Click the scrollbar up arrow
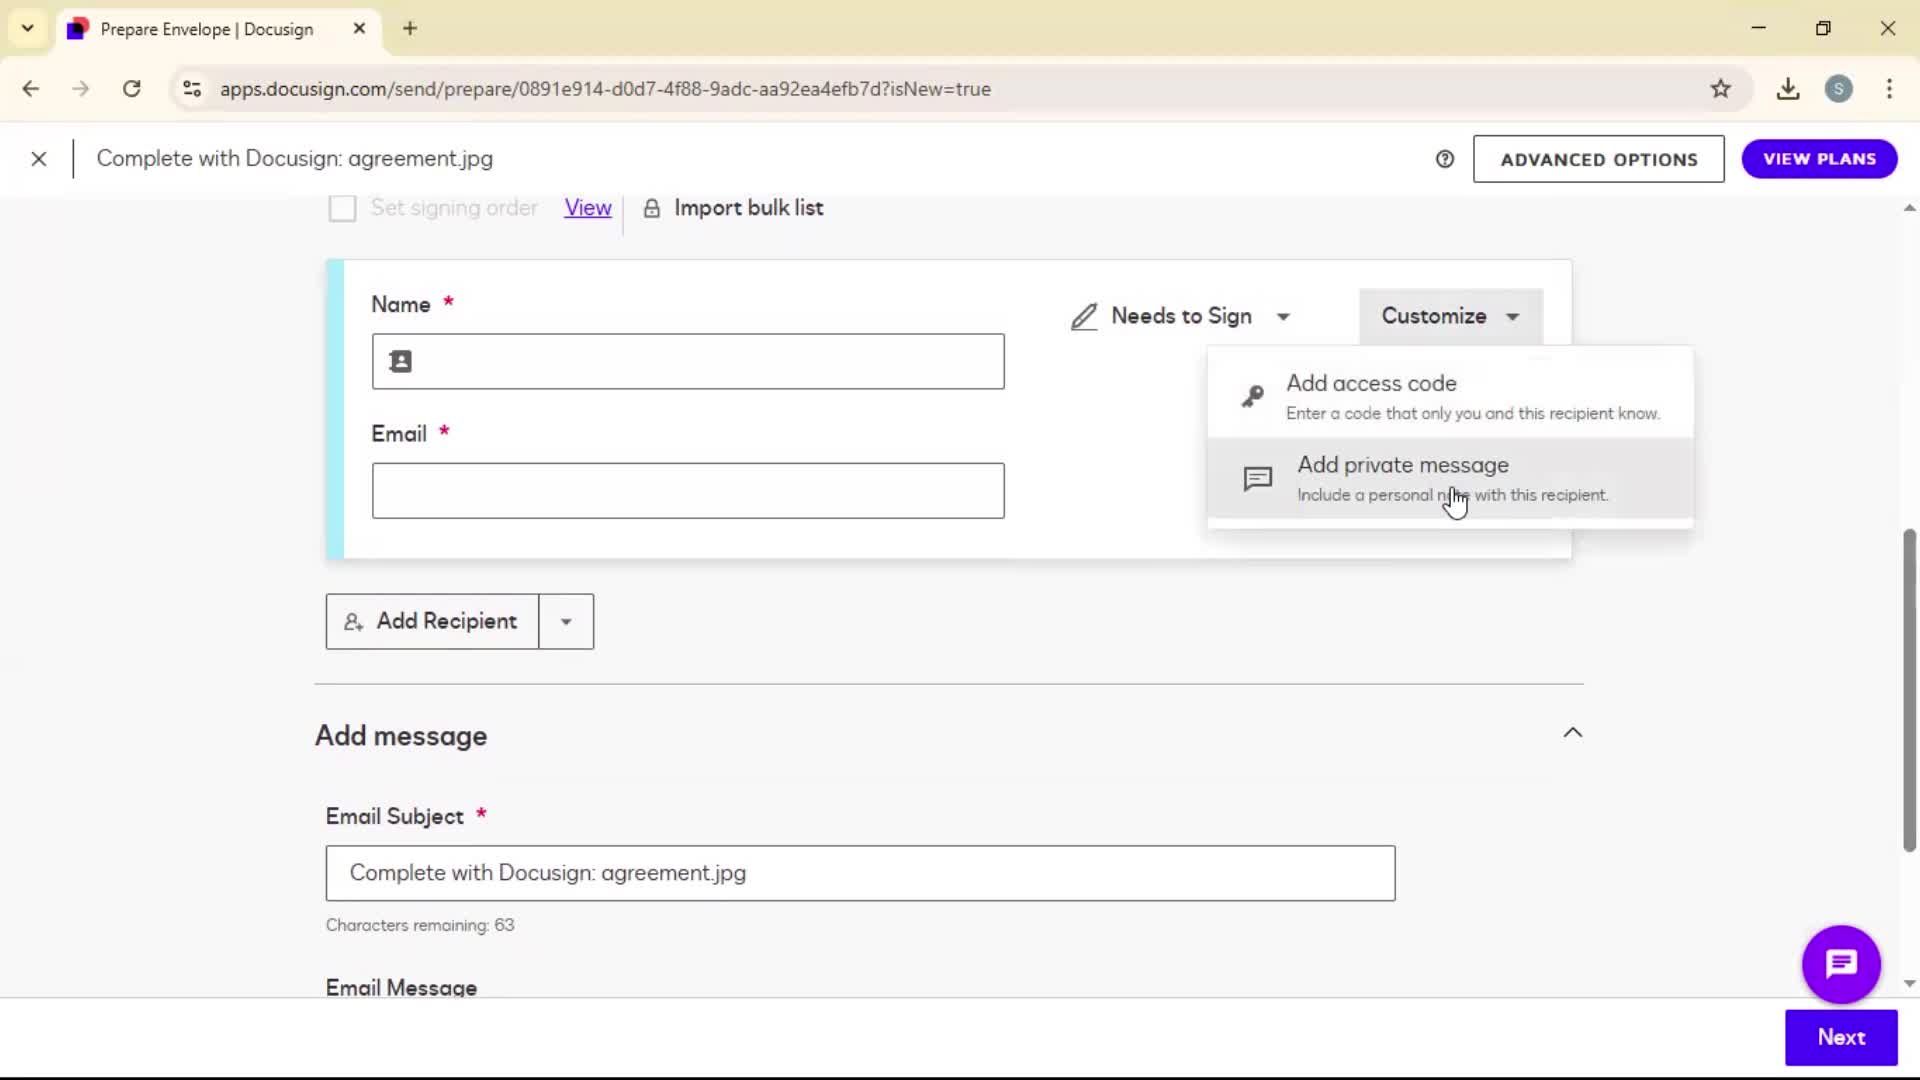This screenshot has width=1920, height=1080. coord(1909,208)
